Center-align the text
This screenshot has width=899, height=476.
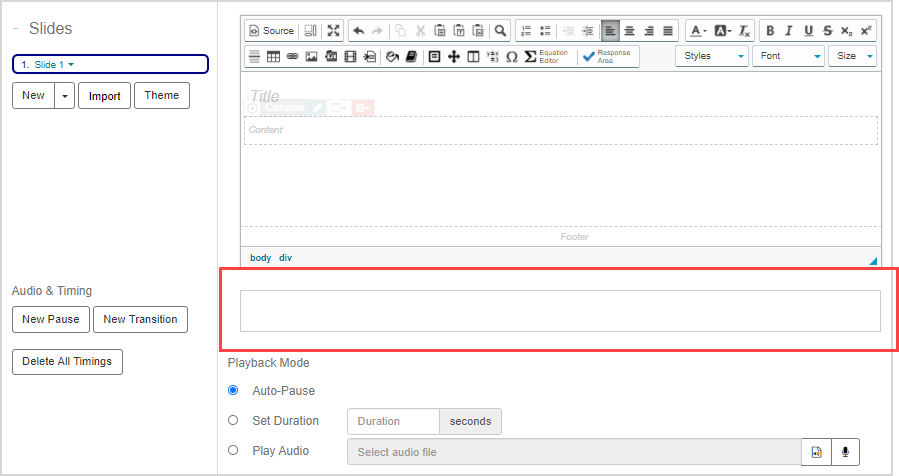(x=630, y=31)
